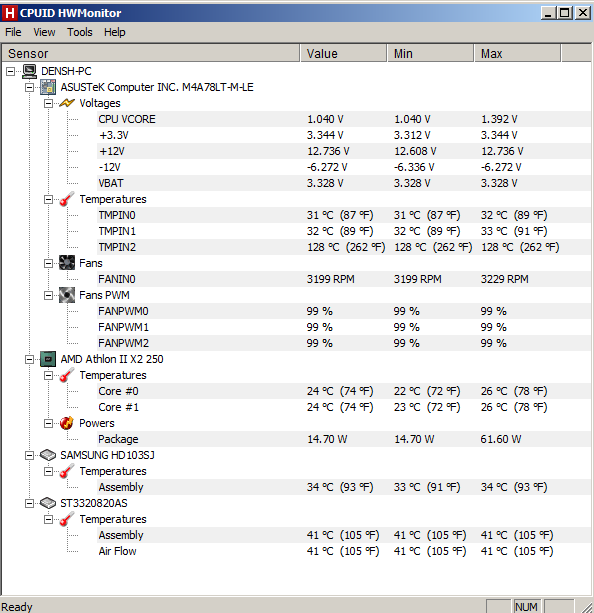Select the Core #1 temperature row
The height and width of the screenshot is (613, 594).
tap(344, 407)
